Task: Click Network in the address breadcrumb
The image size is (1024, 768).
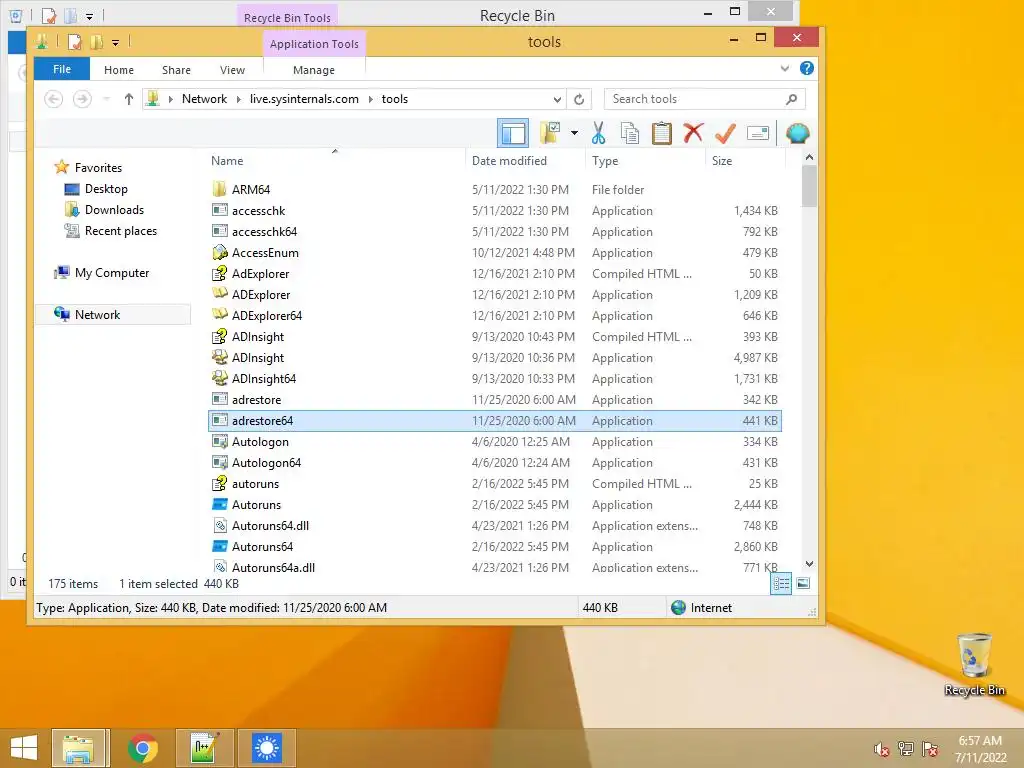Action: click(204, 99)
